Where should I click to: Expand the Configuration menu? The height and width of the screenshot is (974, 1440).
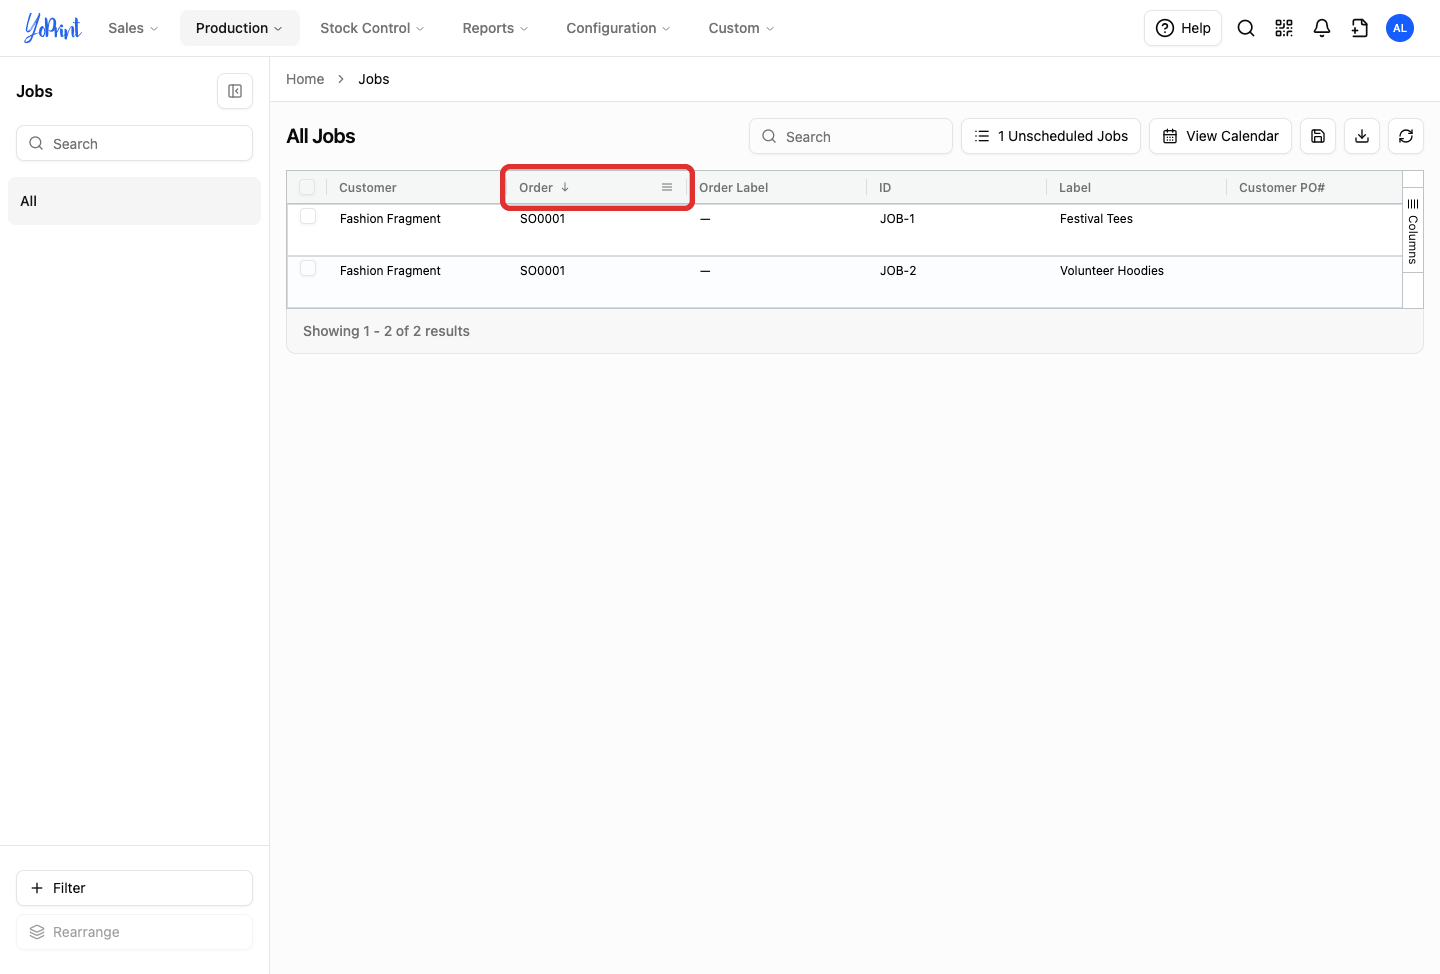pos(618,28)
